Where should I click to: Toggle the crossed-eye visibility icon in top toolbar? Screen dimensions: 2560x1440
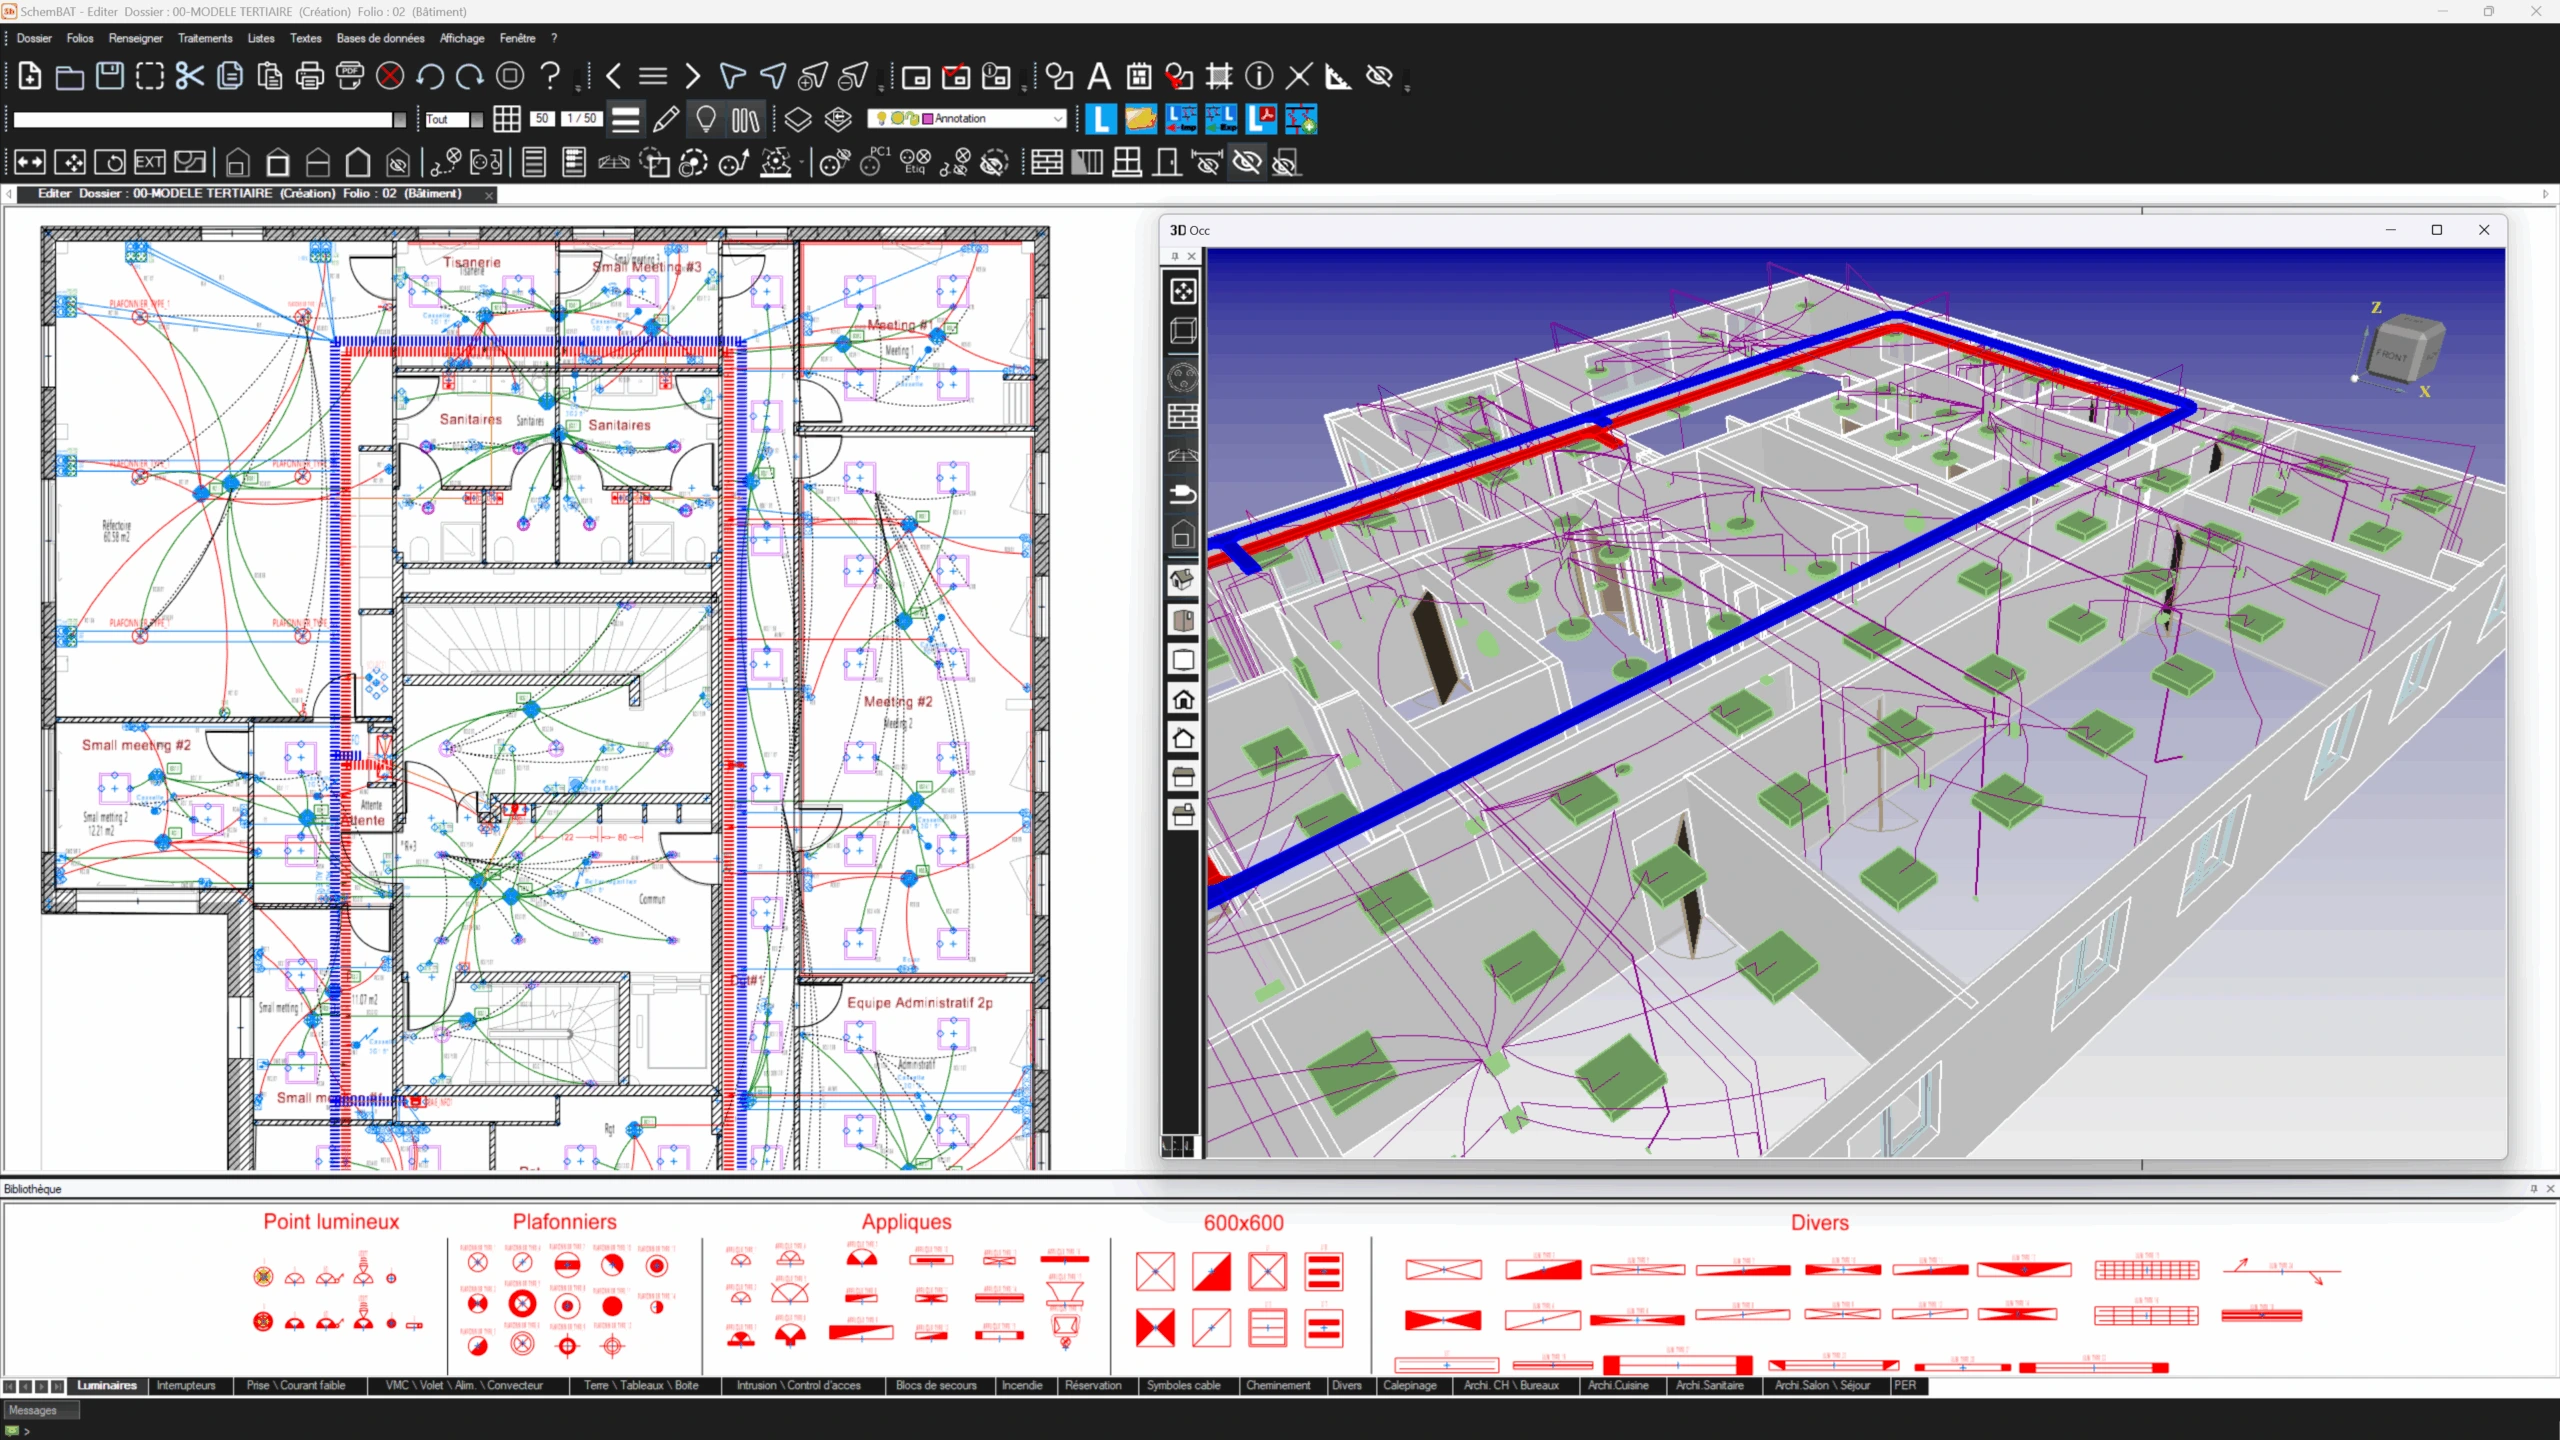point(1380,76)
